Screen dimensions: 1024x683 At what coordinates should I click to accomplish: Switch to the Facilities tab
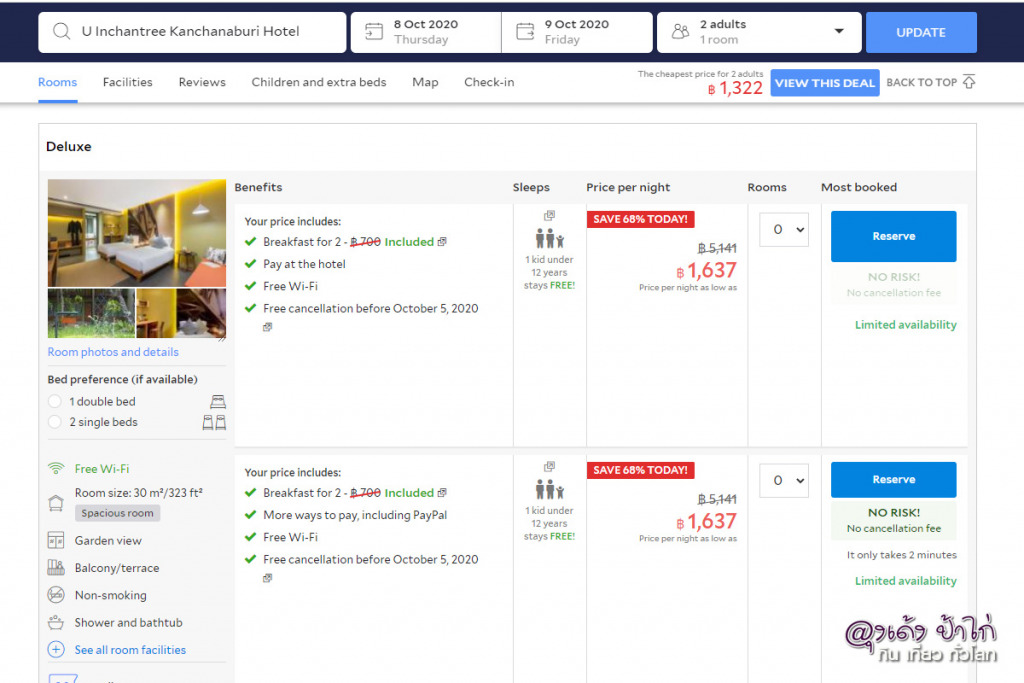[x=128, y=82]
